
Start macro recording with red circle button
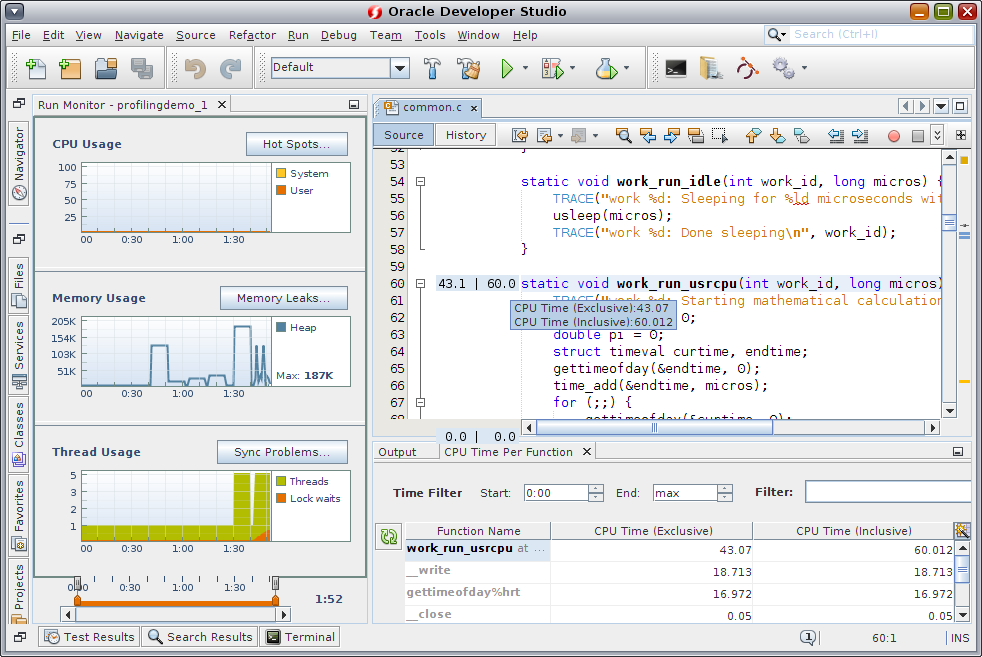893,135
